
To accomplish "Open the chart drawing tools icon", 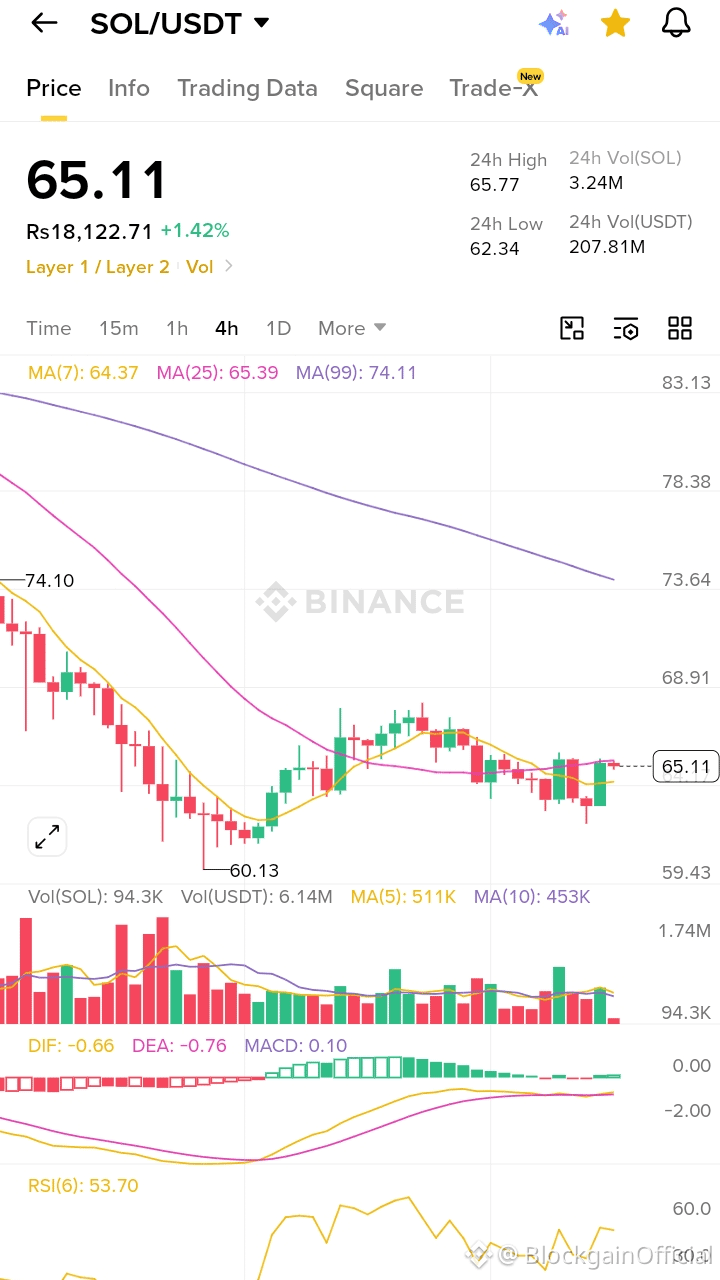I will pos(572,328).
